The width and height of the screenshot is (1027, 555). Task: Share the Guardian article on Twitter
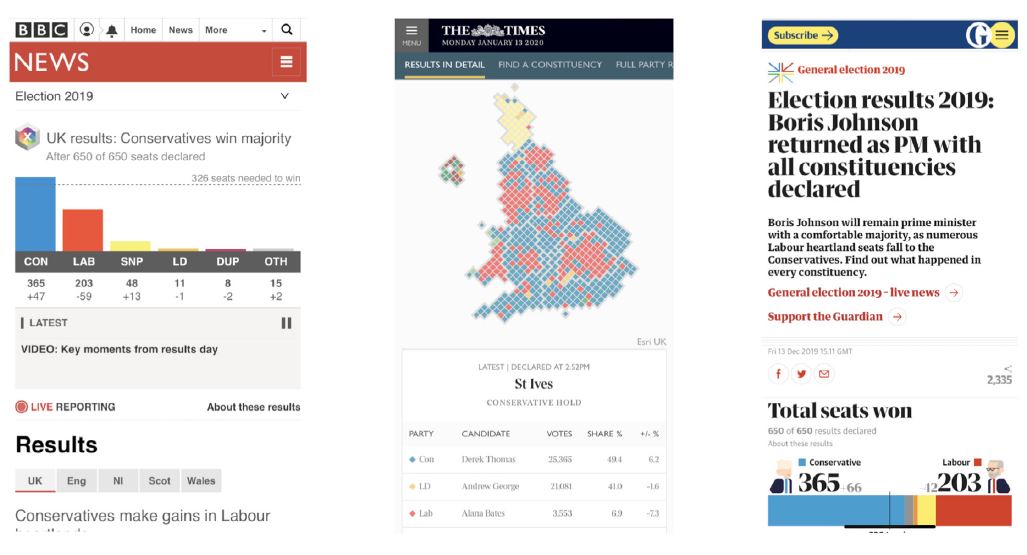pyautogui.click(x=801, y=374)
